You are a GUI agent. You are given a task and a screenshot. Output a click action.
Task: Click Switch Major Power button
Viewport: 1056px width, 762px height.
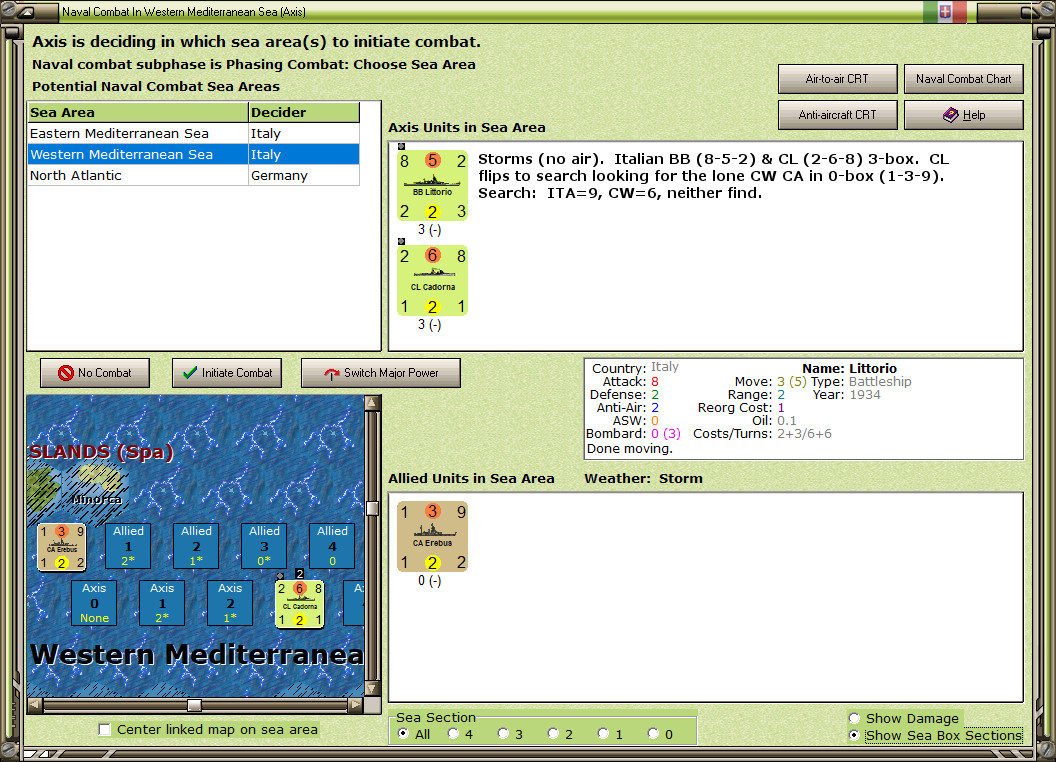tap(381, 373)
